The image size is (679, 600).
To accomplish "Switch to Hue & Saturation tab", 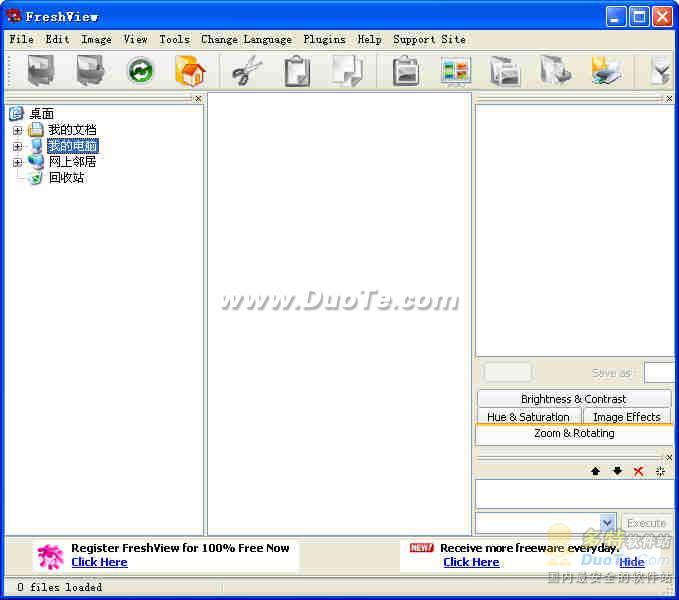I will (528, 417).
